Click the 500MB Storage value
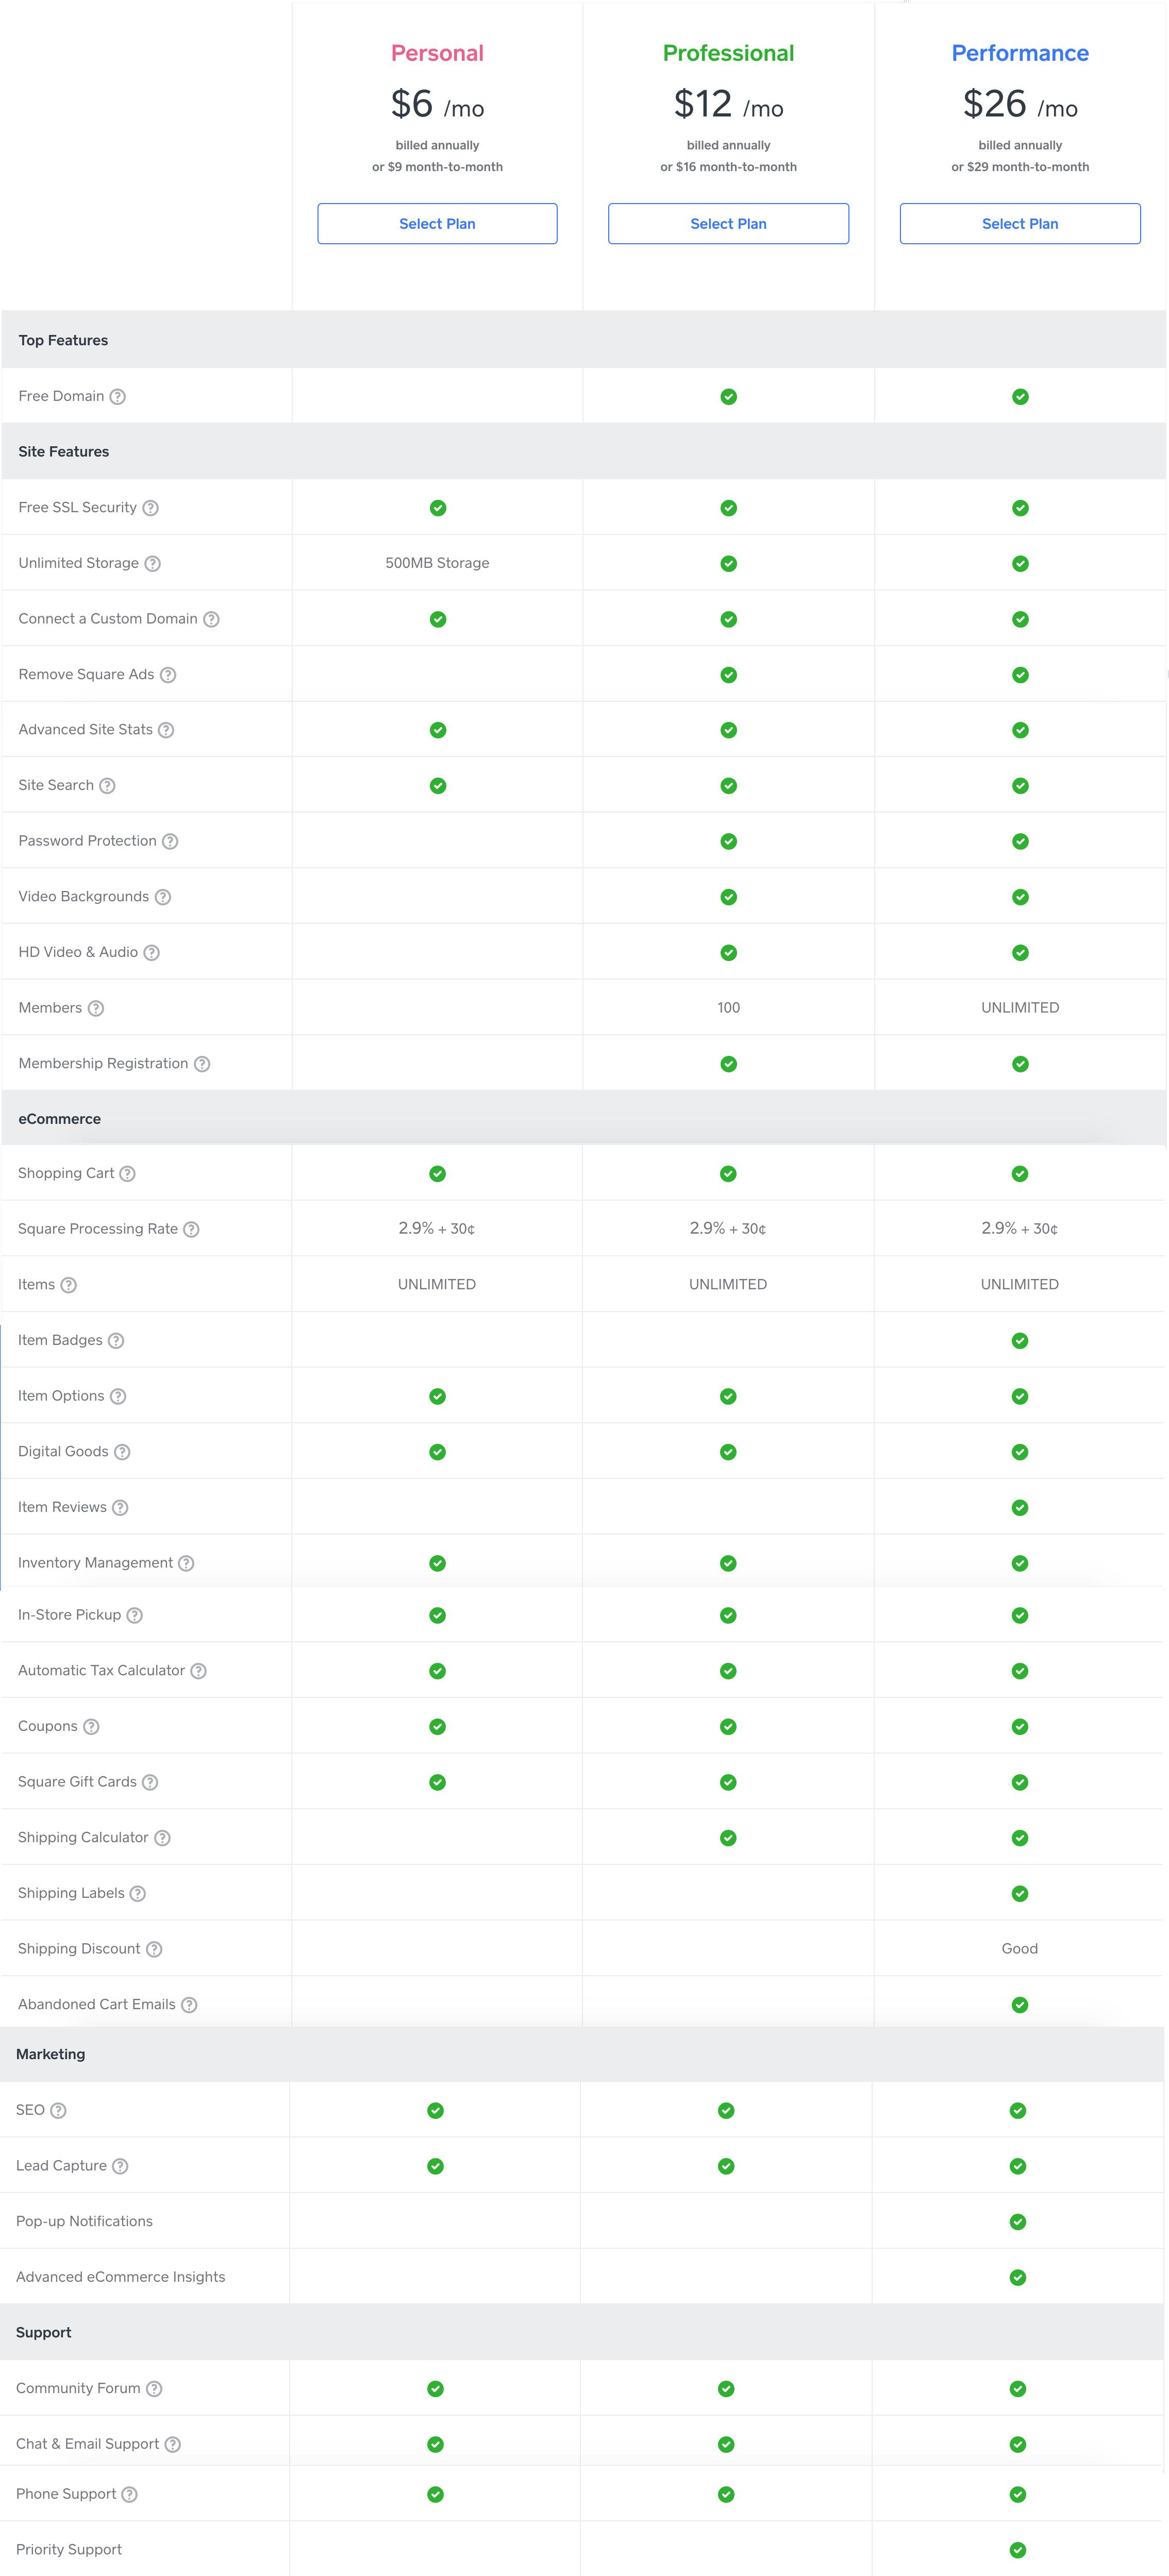The height and width of the screenshot is (2576, 1169). click(x=437, y=563)
